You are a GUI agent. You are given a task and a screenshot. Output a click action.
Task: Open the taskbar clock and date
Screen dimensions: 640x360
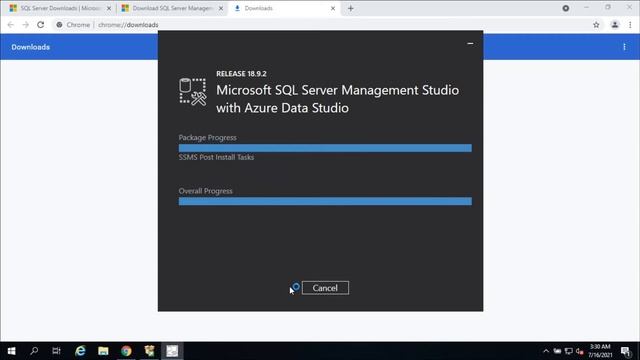point(600,351)
